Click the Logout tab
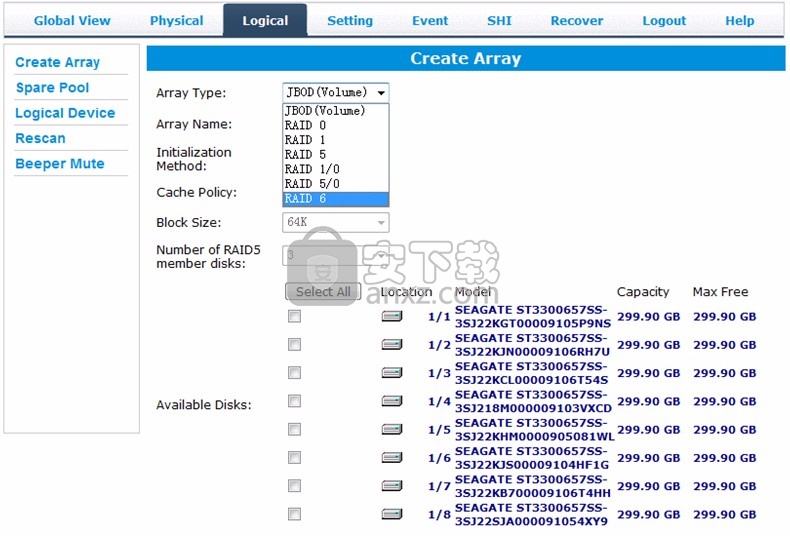 pyautogui.click(x=664, y=21)
